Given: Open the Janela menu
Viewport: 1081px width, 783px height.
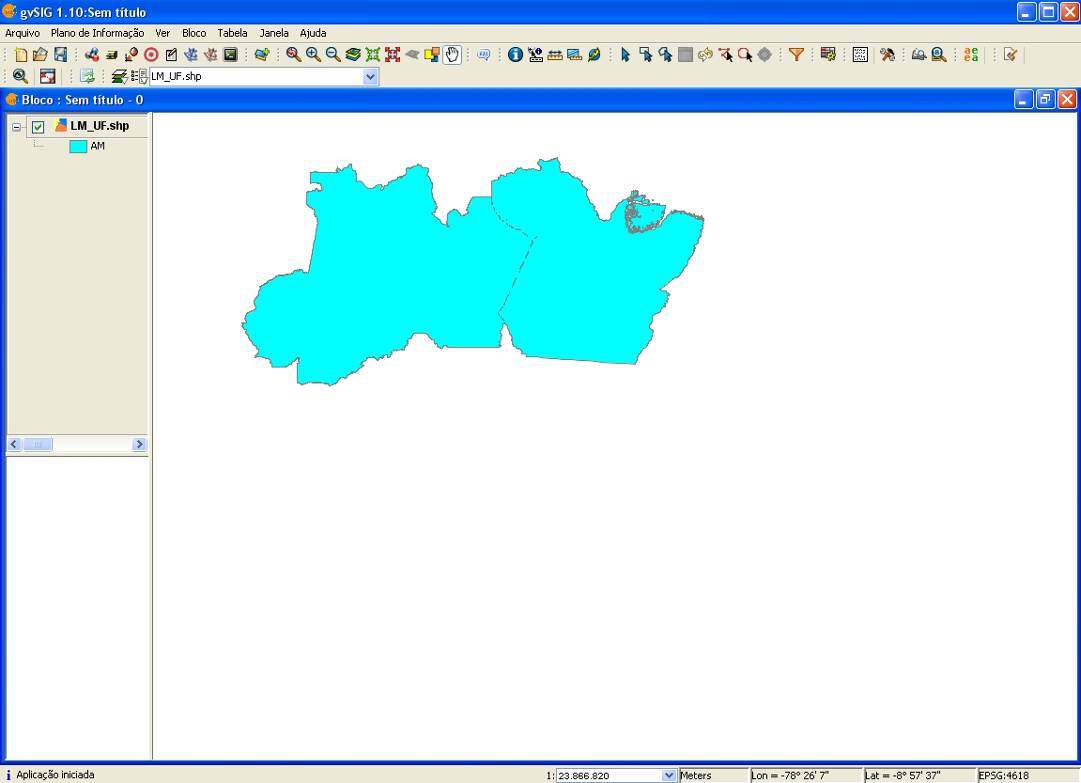Looking at the screenshot, I should [274, 33].
